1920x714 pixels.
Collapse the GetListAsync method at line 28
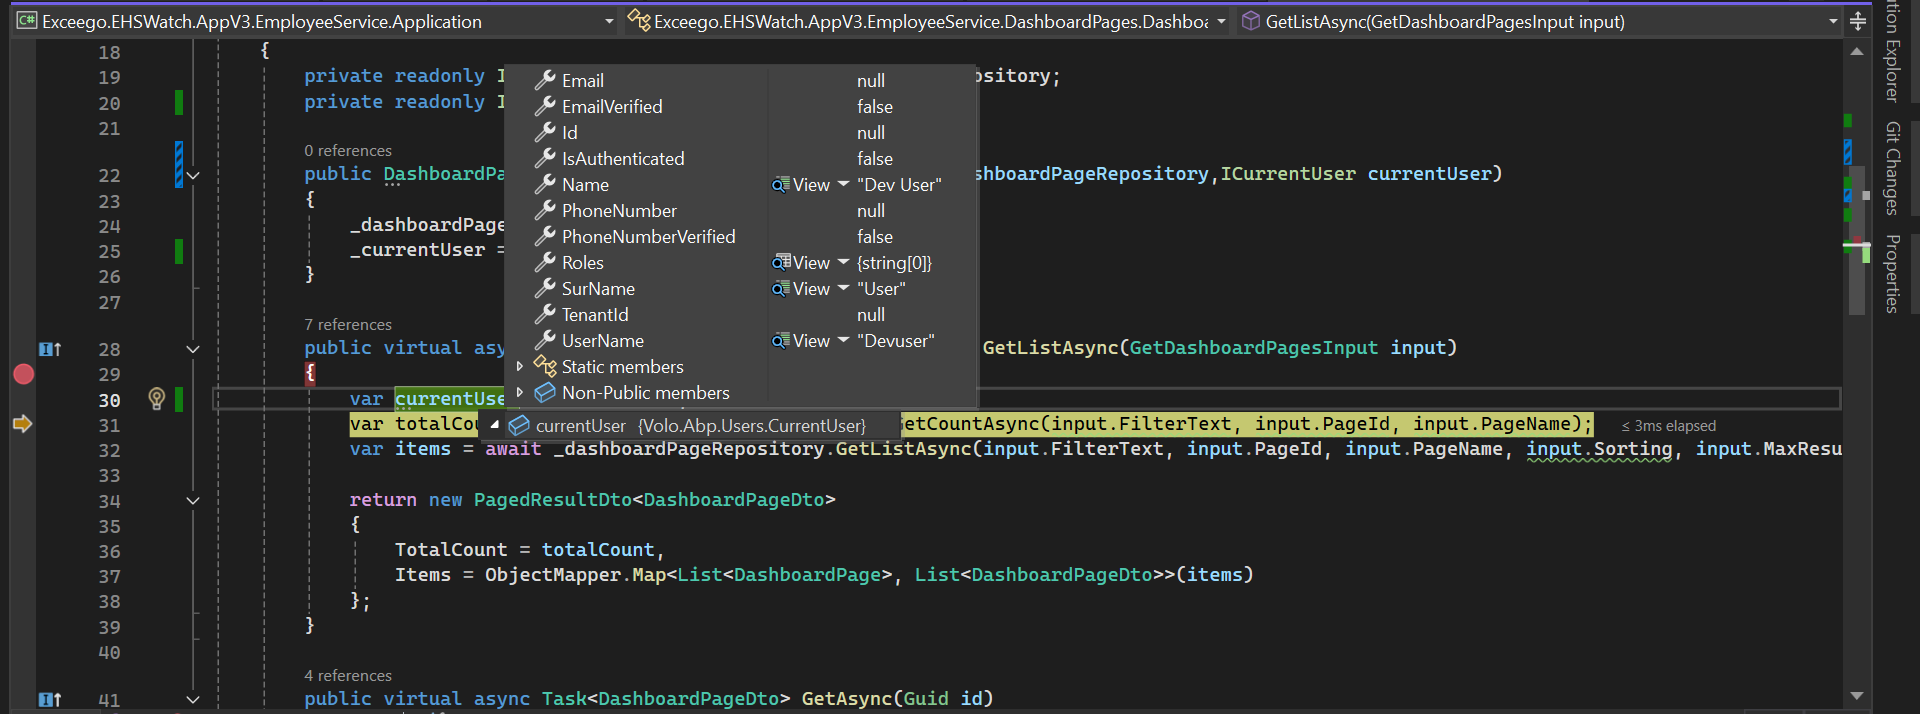click(x=193, y=349)
